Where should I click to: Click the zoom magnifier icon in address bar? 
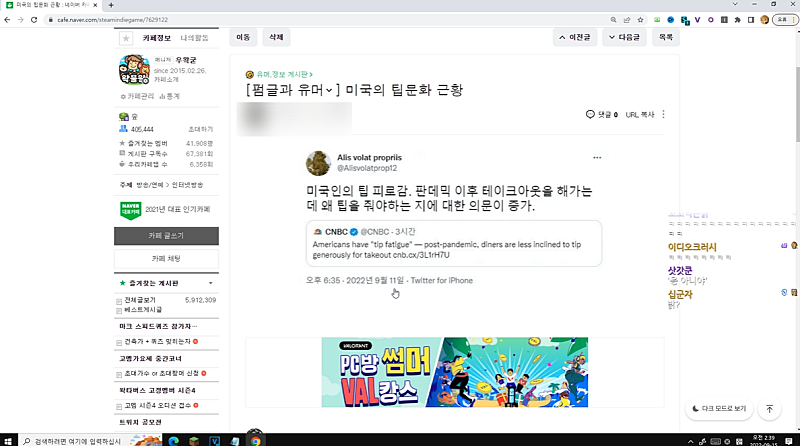click(613, 19)
